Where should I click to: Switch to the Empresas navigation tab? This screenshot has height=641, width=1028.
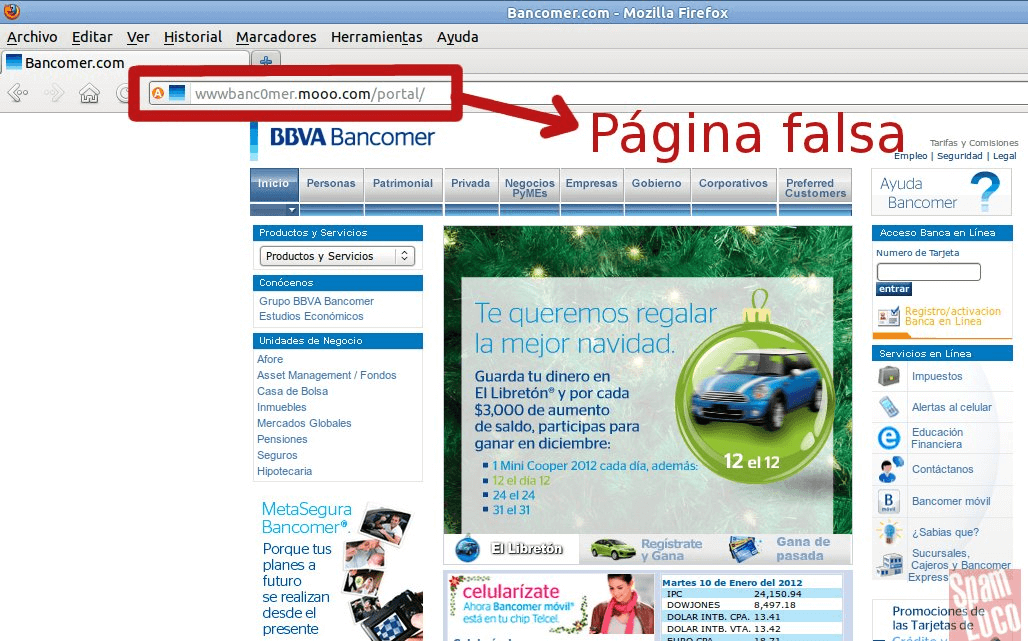pyautogui.click(x=591, y=184)
